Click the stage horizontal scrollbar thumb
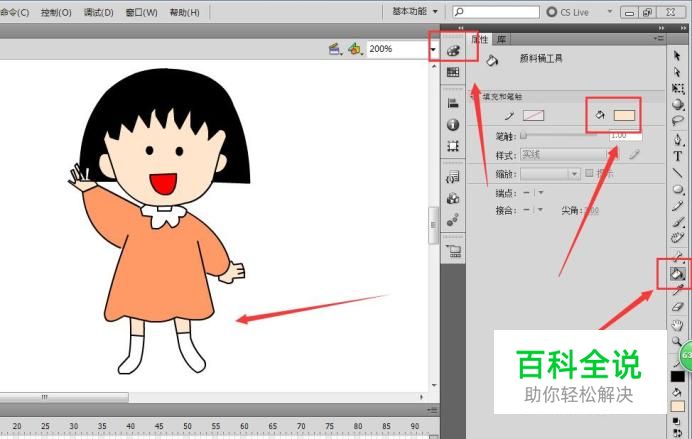 tap(64, 397)
